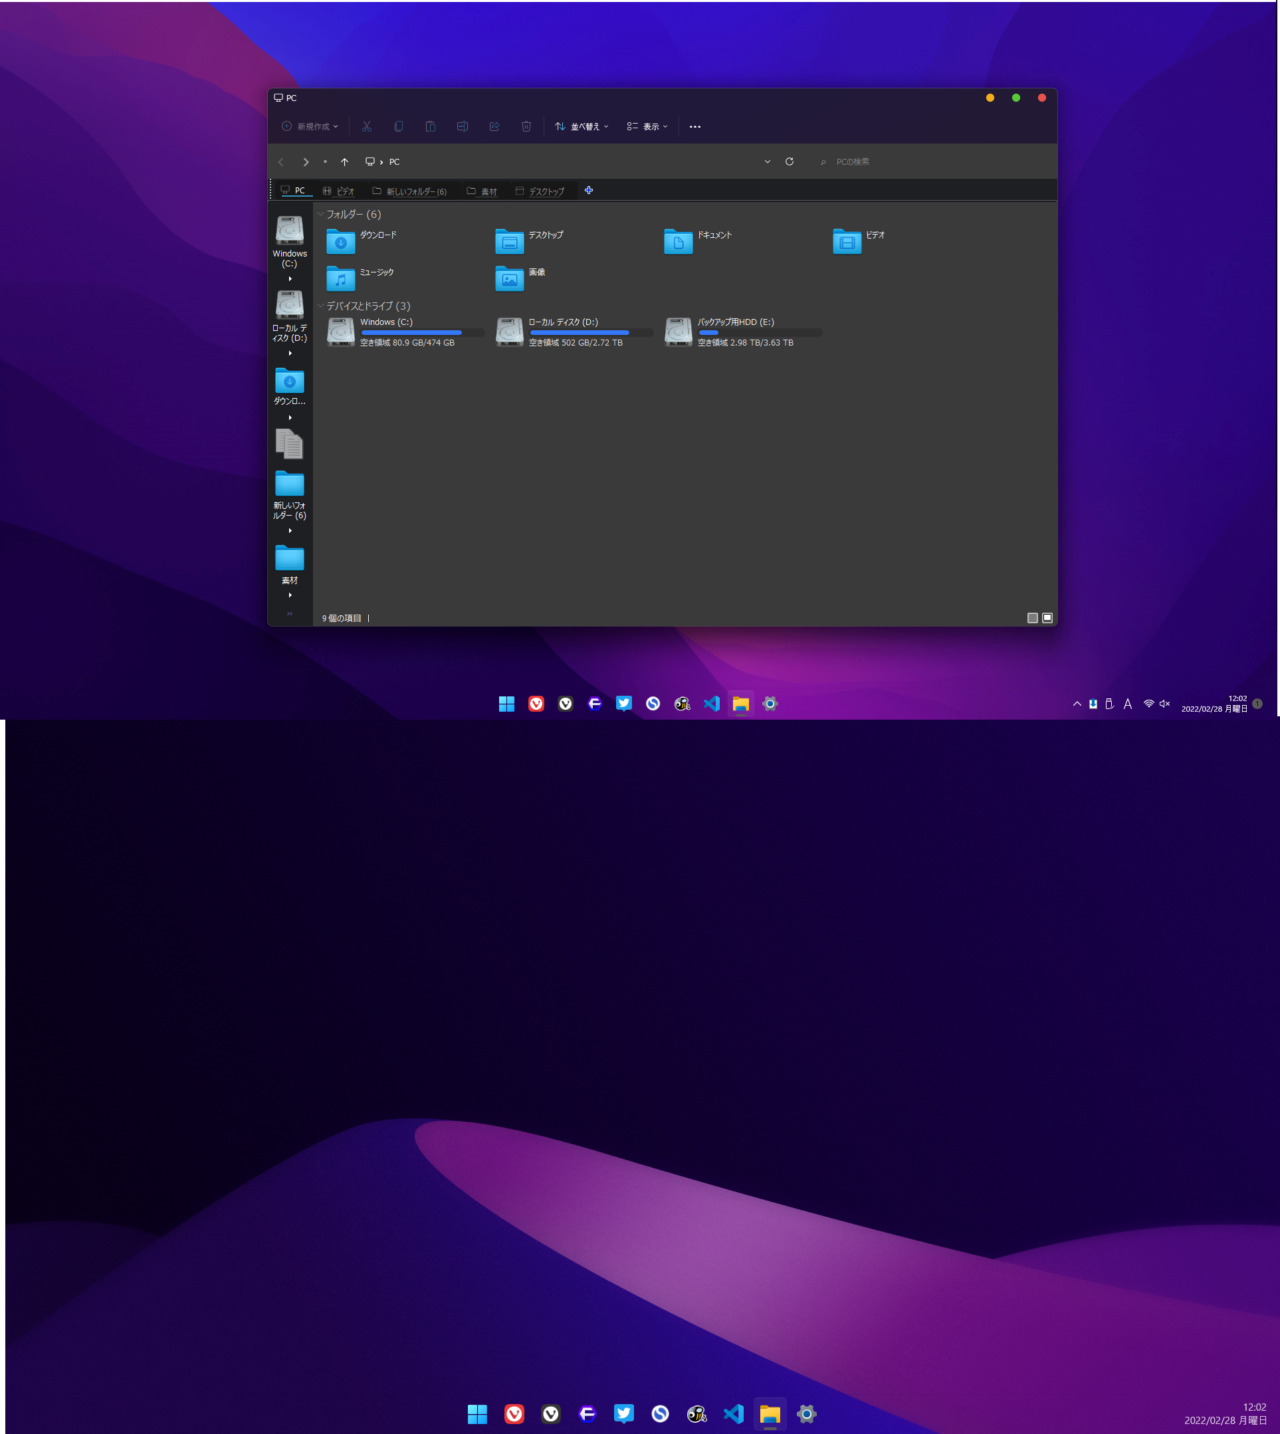Viewport: 1280px width, 1434px height.
Task: Click the Wi-Fi icon in the system tray
Action: click(x=1149, y=704)
